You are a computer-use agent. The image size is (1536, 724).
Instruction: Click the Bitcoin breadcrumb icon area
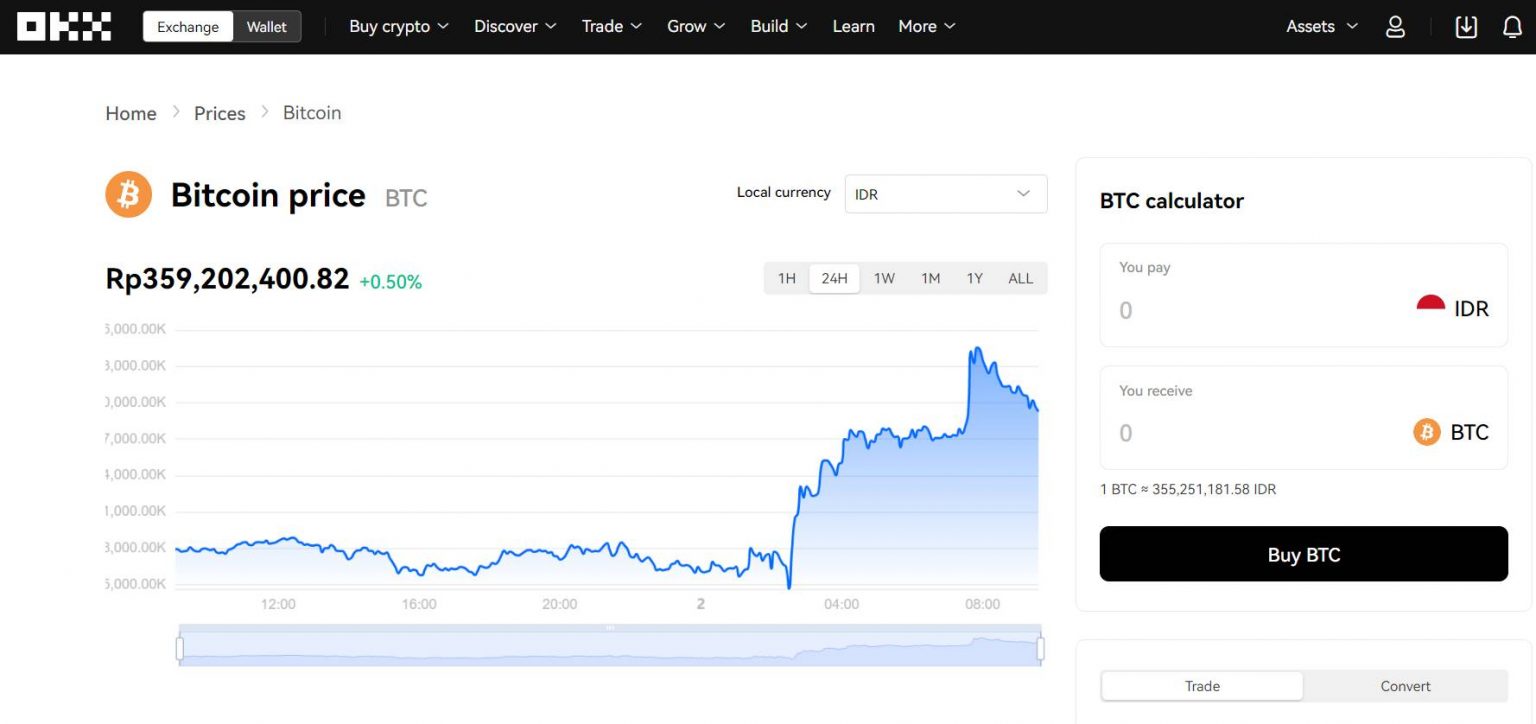click(x=311, y=113)
